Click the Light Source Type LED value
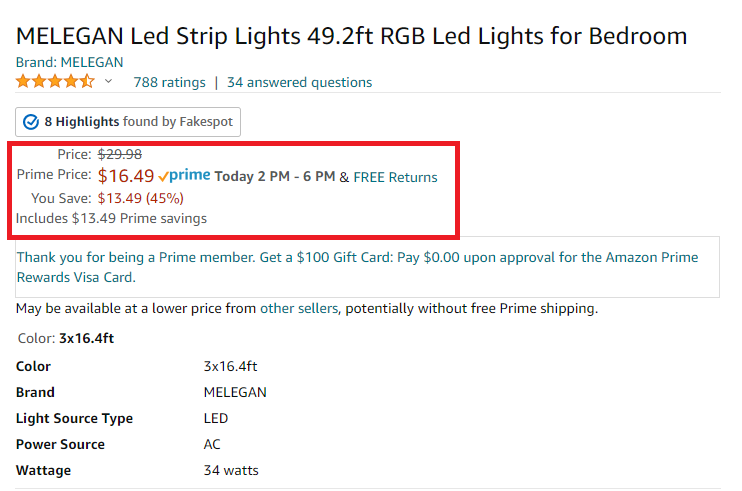742x491 pixels. click(x=216, y=418)
